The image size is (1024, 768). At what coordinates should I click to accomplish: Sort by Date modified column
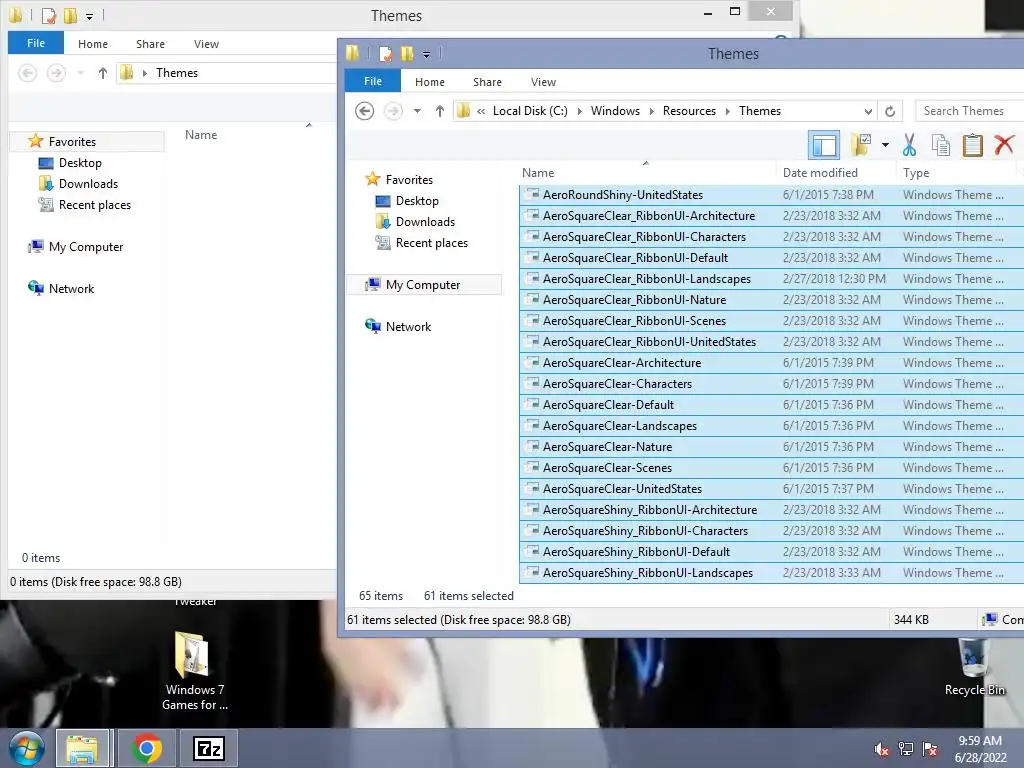[x=820, y=172]
